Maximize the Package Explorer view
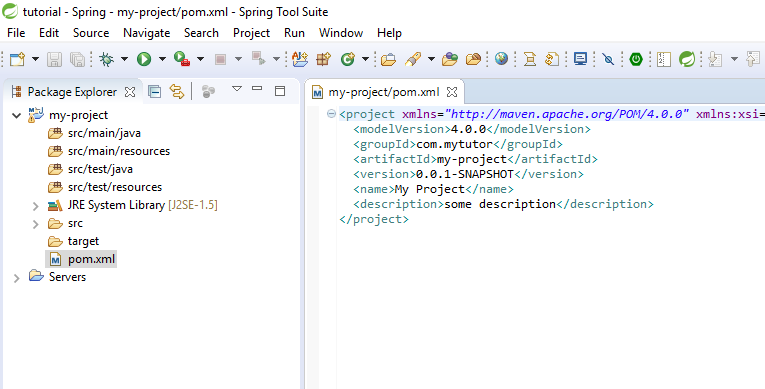The height and width of the screenshot is (389, 765). [280, 90]
